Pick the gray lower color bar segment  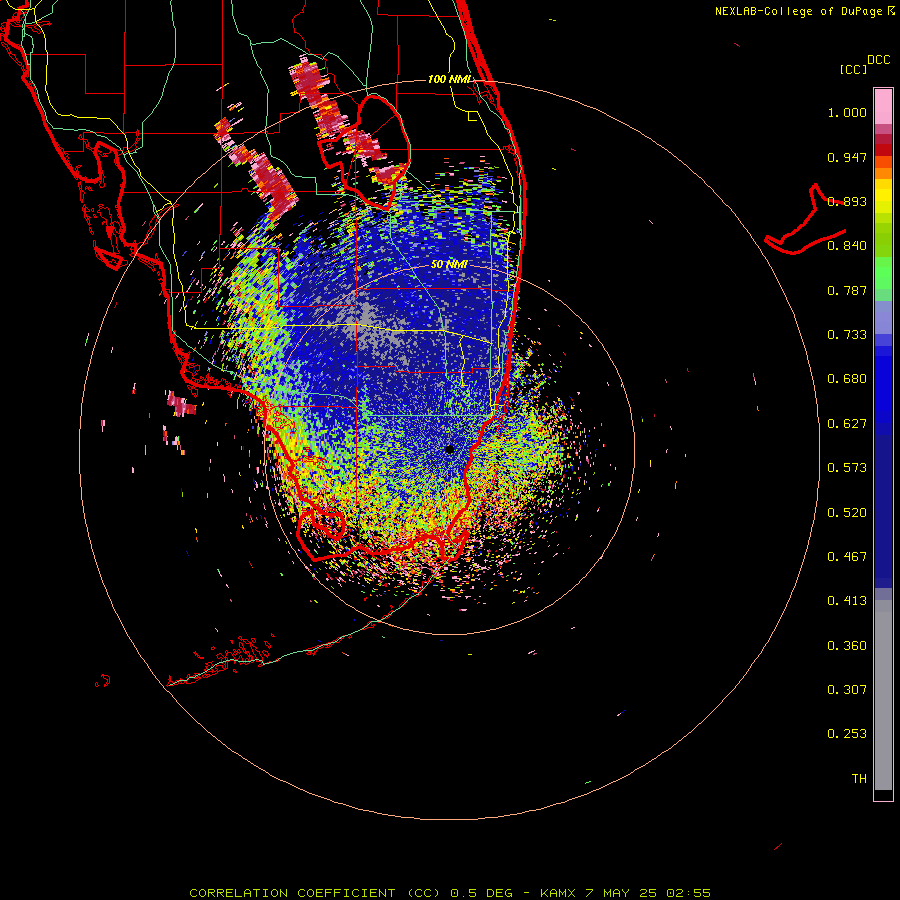coord(883,695)
